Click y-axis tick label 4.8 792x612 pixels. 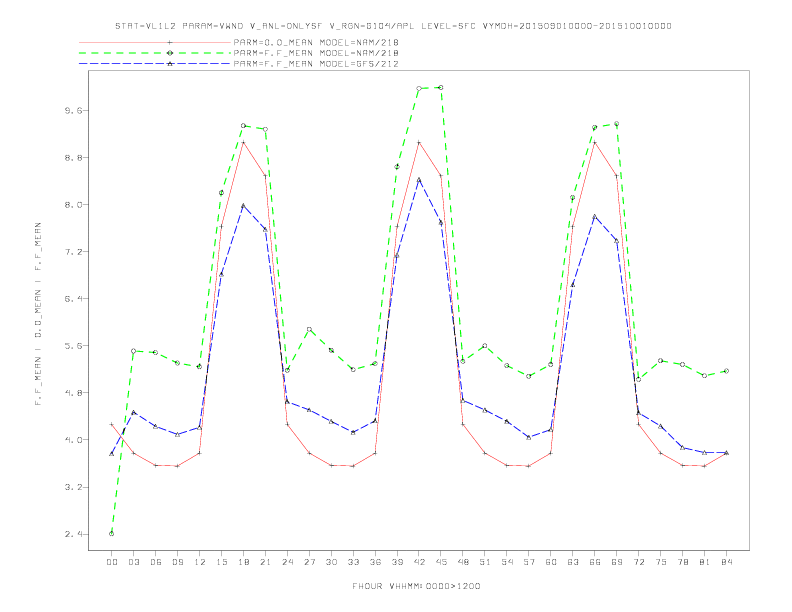click(x=73, y=393)
